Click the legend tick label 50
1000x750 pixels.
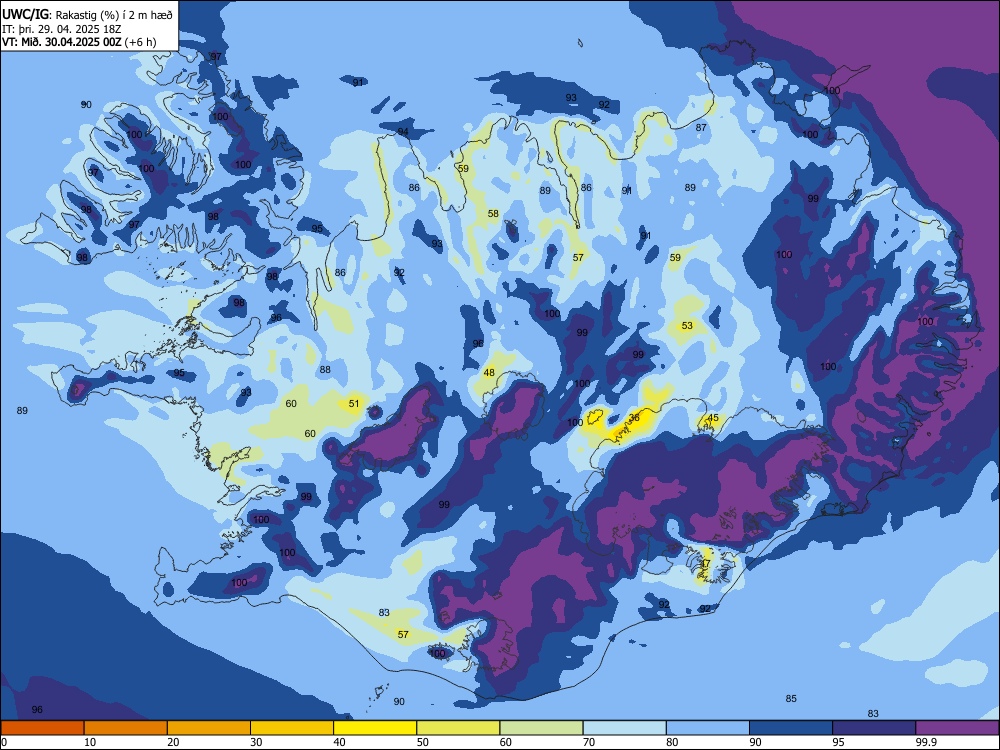click(423, 742)
